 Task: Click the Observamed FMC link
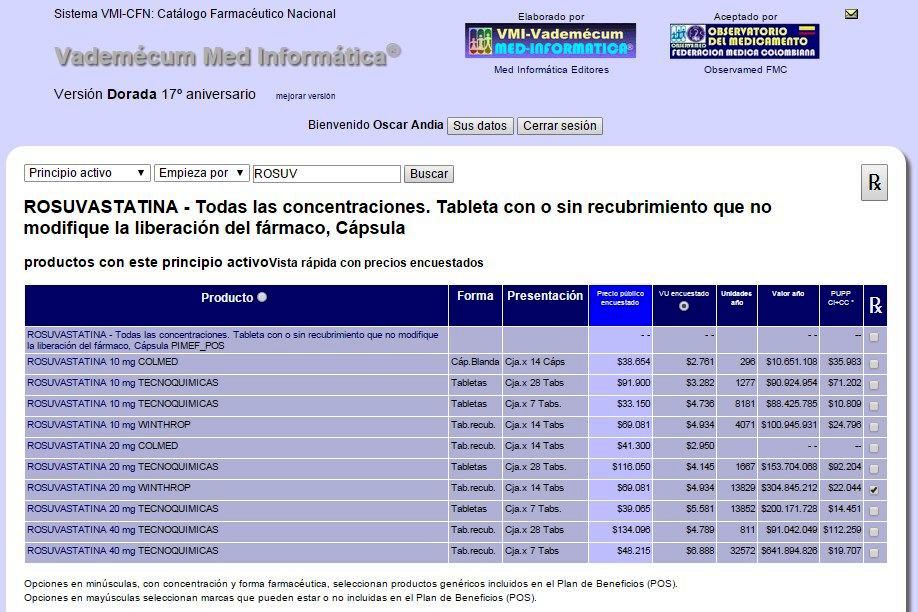click(x=745, y=70)
